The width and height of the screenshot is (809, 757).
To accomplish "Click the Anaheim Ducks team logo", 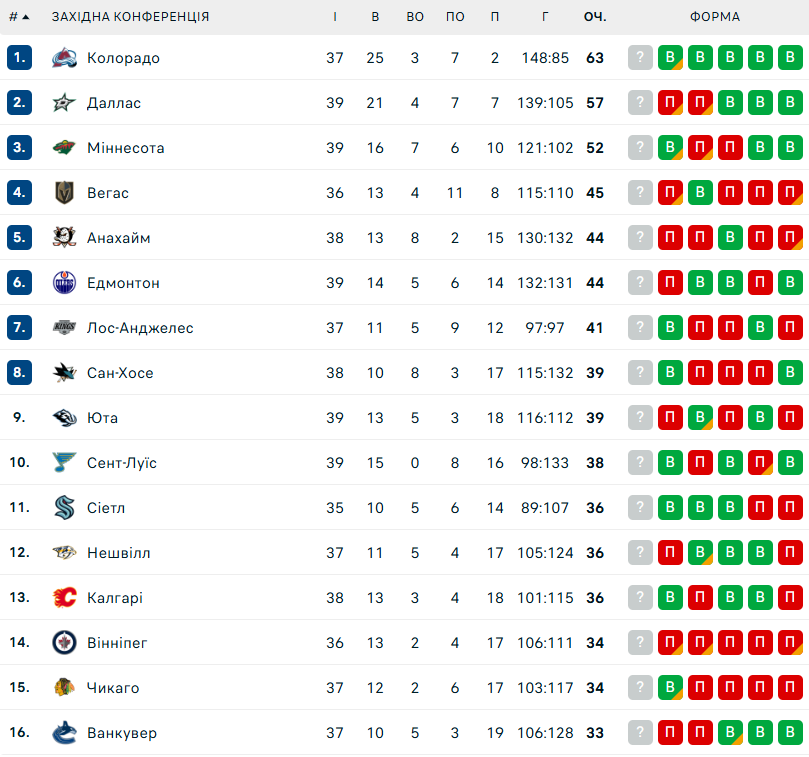I will (x=64, y=238).
